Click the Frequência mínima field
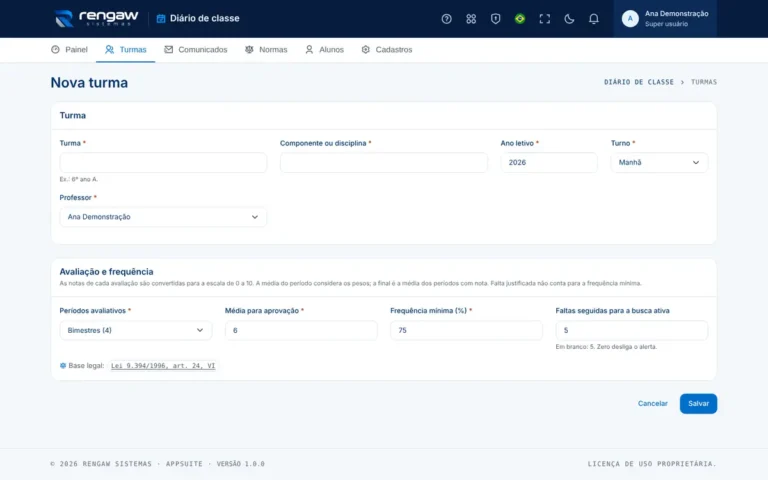 [x=466, y=330]
